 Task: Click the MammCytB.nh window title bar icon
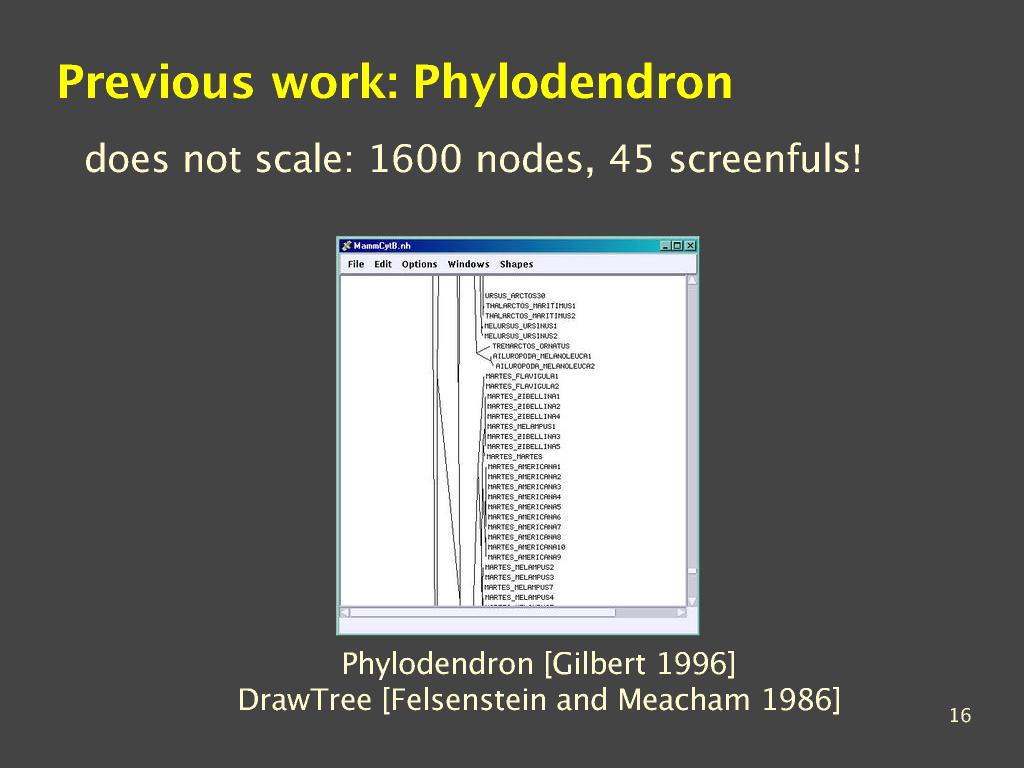(346, 246)
